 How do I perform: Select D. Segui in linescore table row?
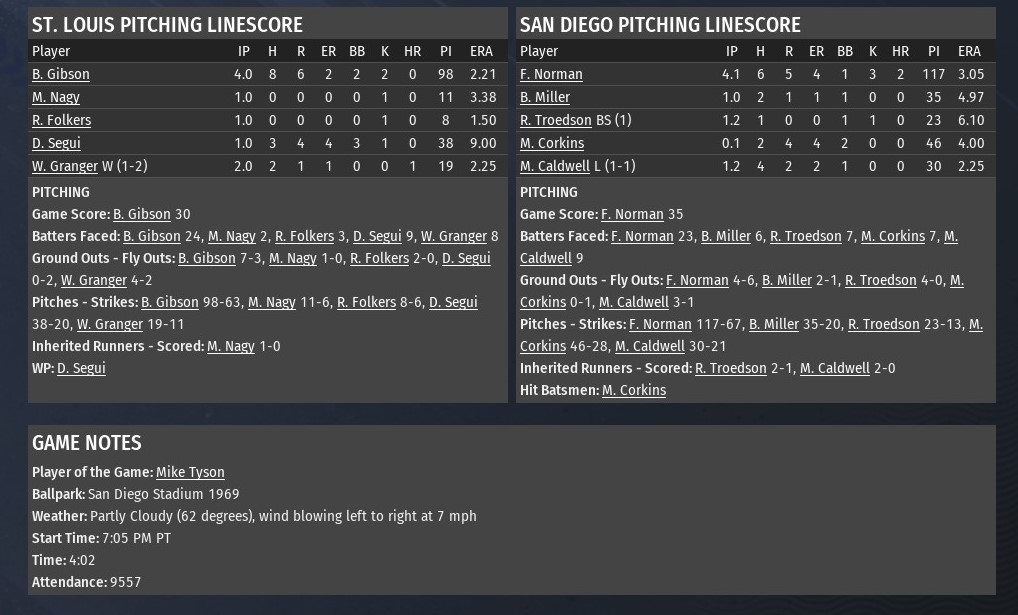pyautogui.click(x=56, y=143)
